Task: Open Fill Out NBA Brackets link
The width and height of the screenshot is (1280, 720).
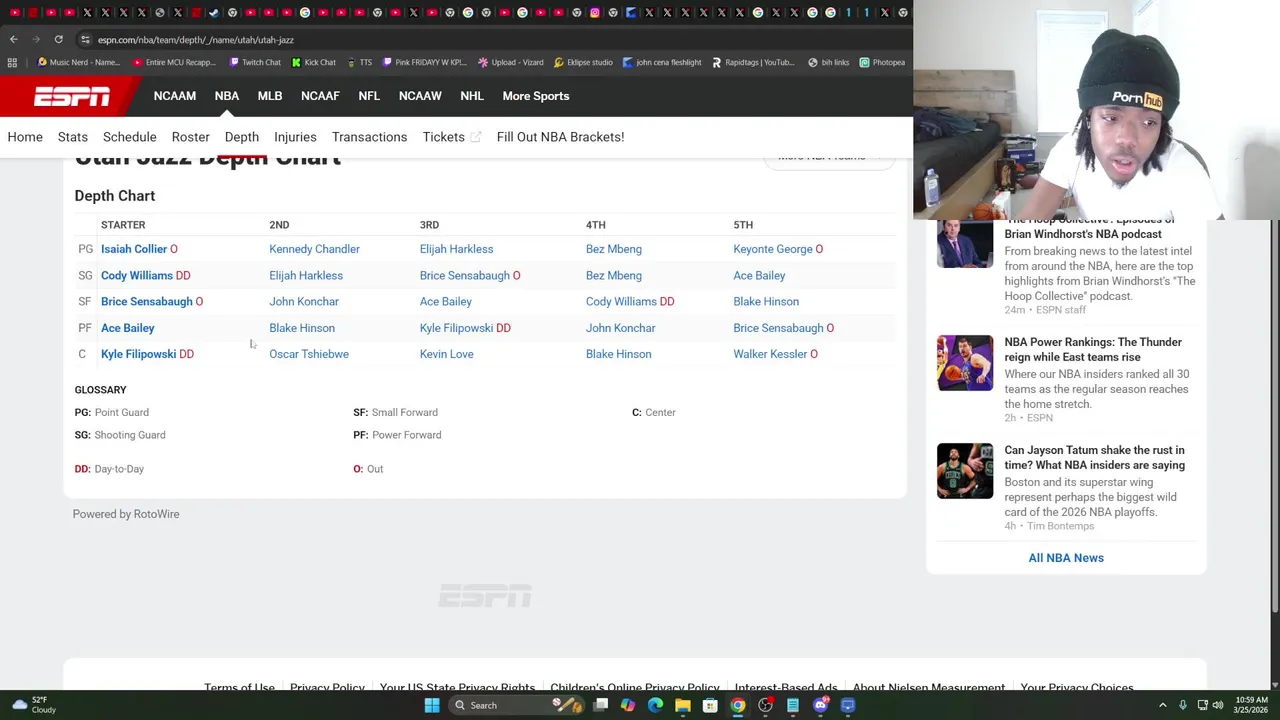Action: tap(560, 137)
